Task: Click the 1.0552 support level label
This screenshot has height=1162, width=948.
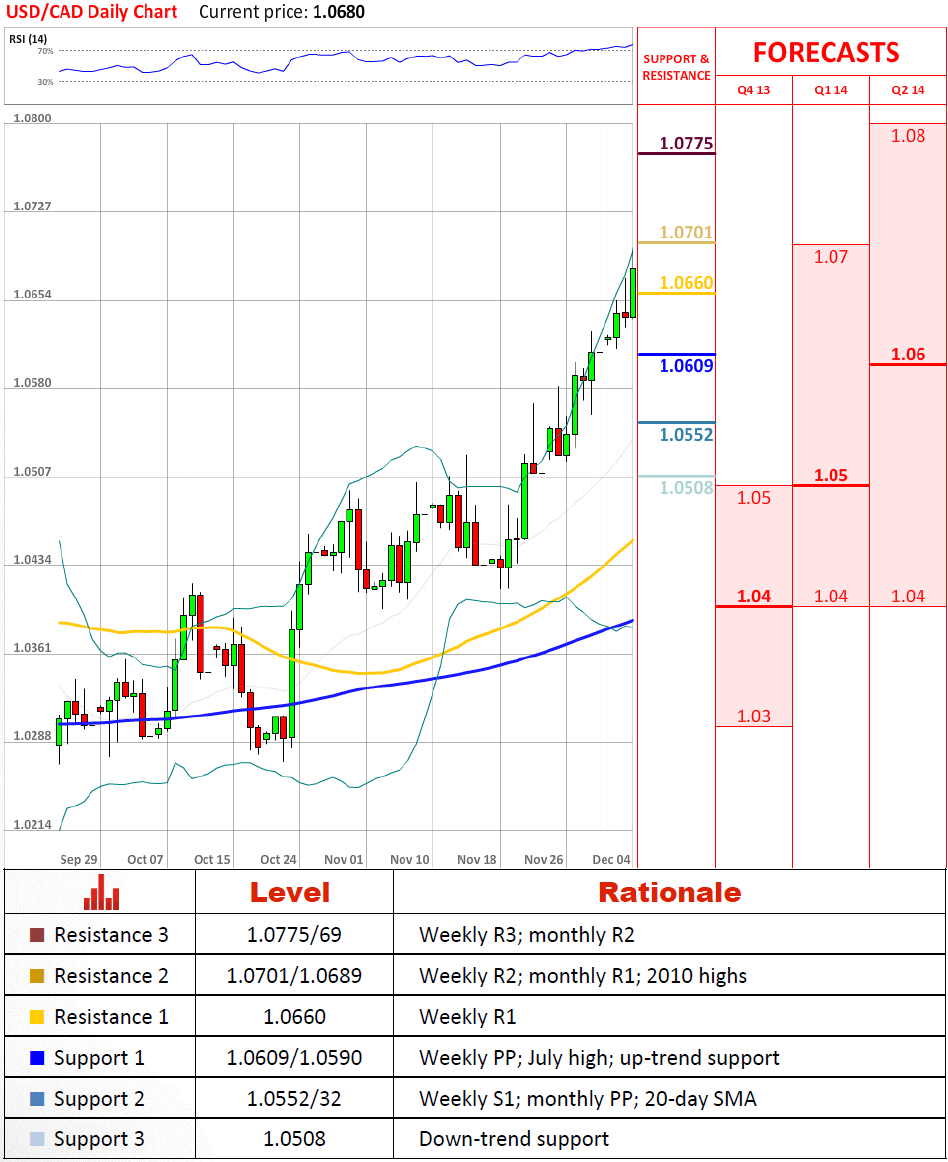Action: (x=686, y=434)
